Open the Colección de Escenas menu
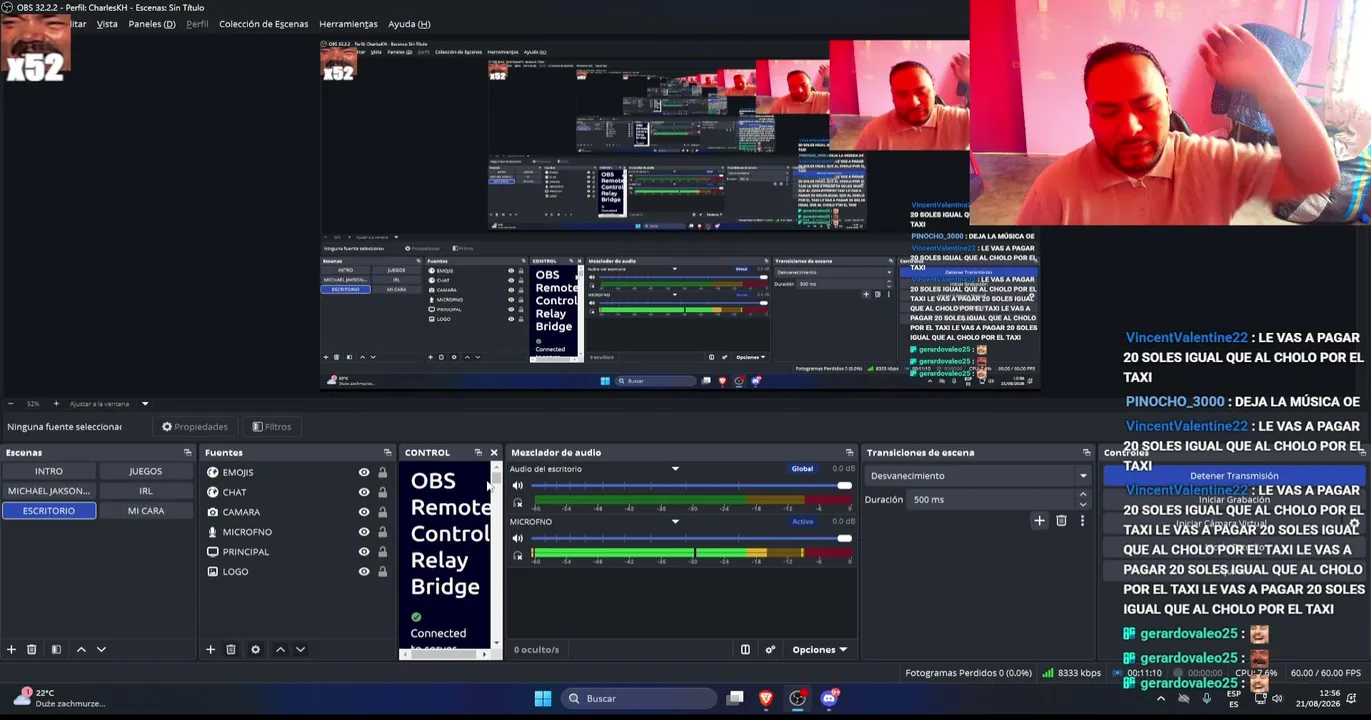The height and width of the screenshot is (720, 1371). pyautogui.click(x=264, y=24)
